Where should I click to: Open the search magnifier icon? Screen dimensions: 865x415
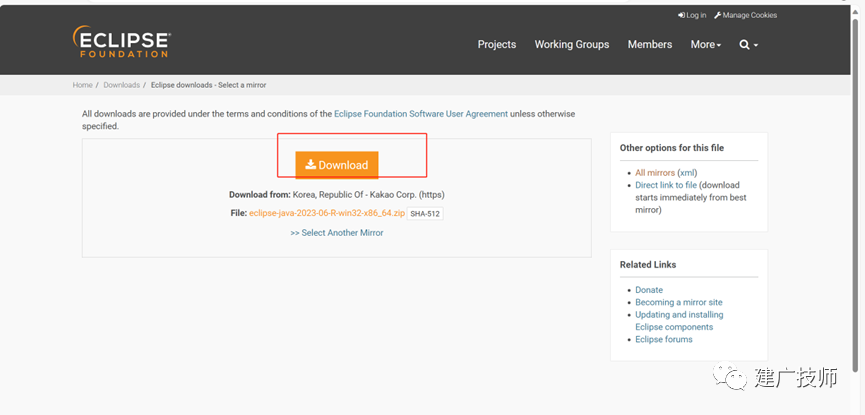[x=744, y=45]
